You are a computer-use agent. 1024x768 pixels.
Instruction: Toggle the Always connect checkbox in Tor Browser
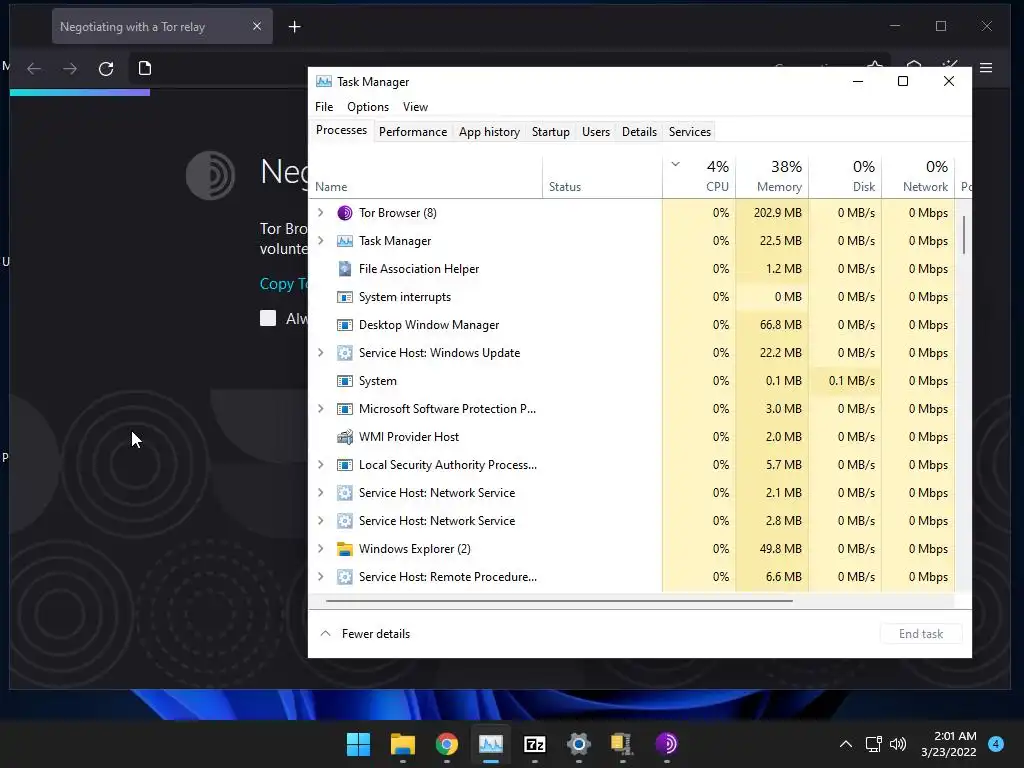268,318
